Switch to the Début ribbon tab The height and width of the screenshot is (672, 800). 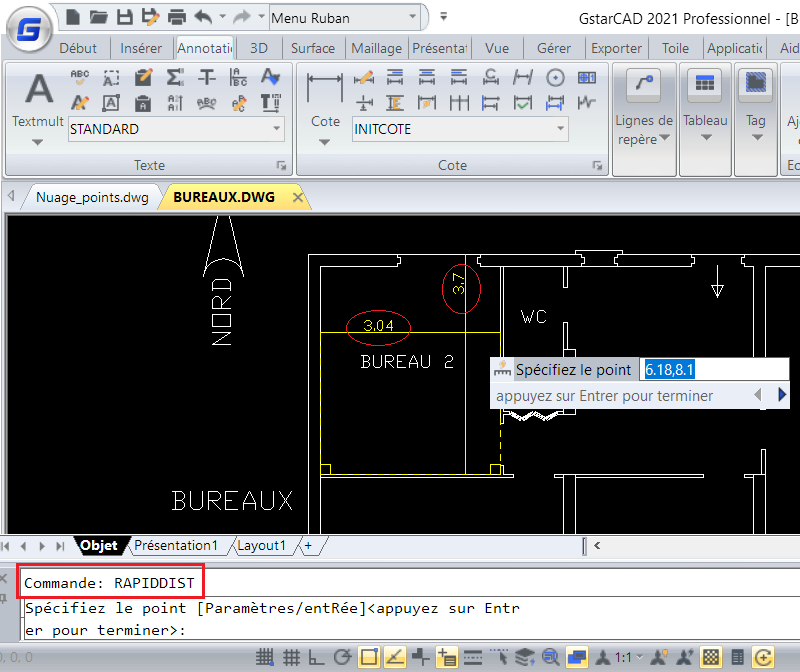click(x=78, y=48)
